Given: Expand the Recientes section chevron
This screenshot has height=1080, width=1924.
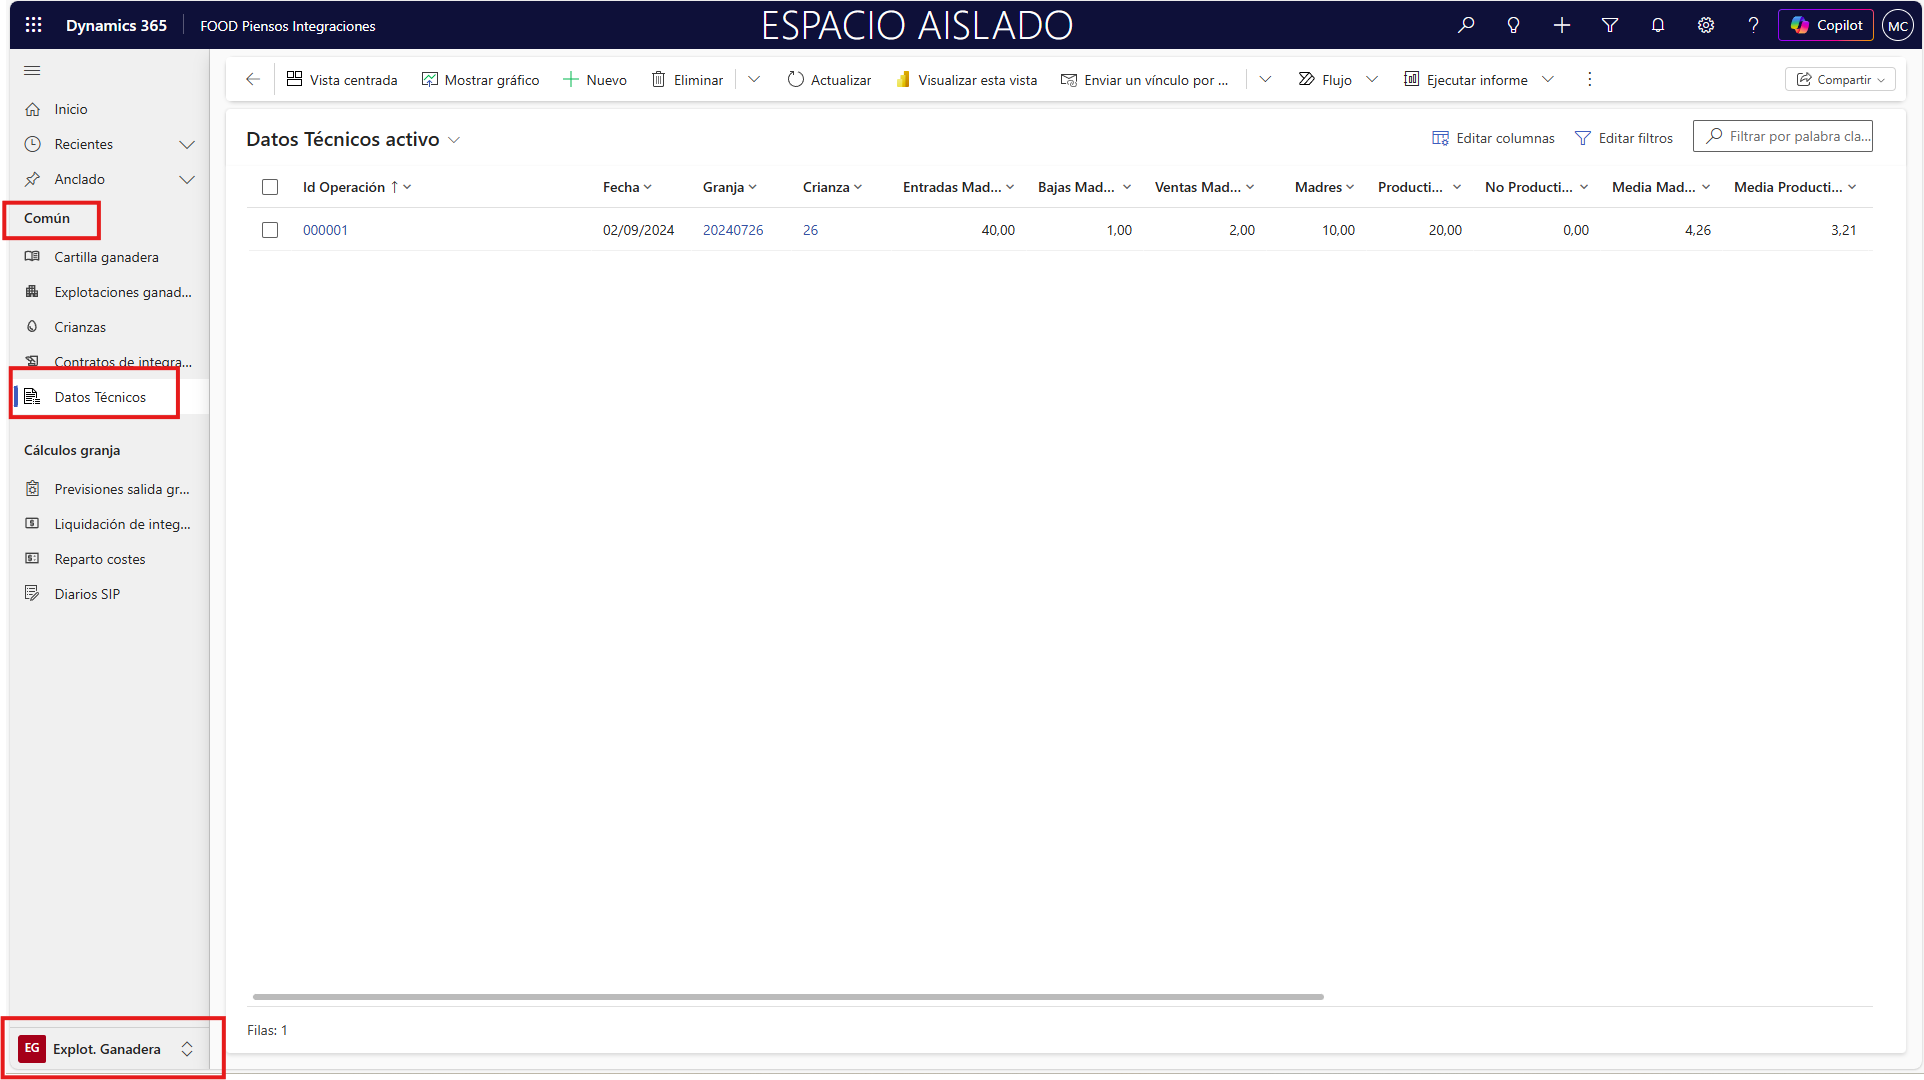Looking at the screenshot, I should (x=187, y=144).
